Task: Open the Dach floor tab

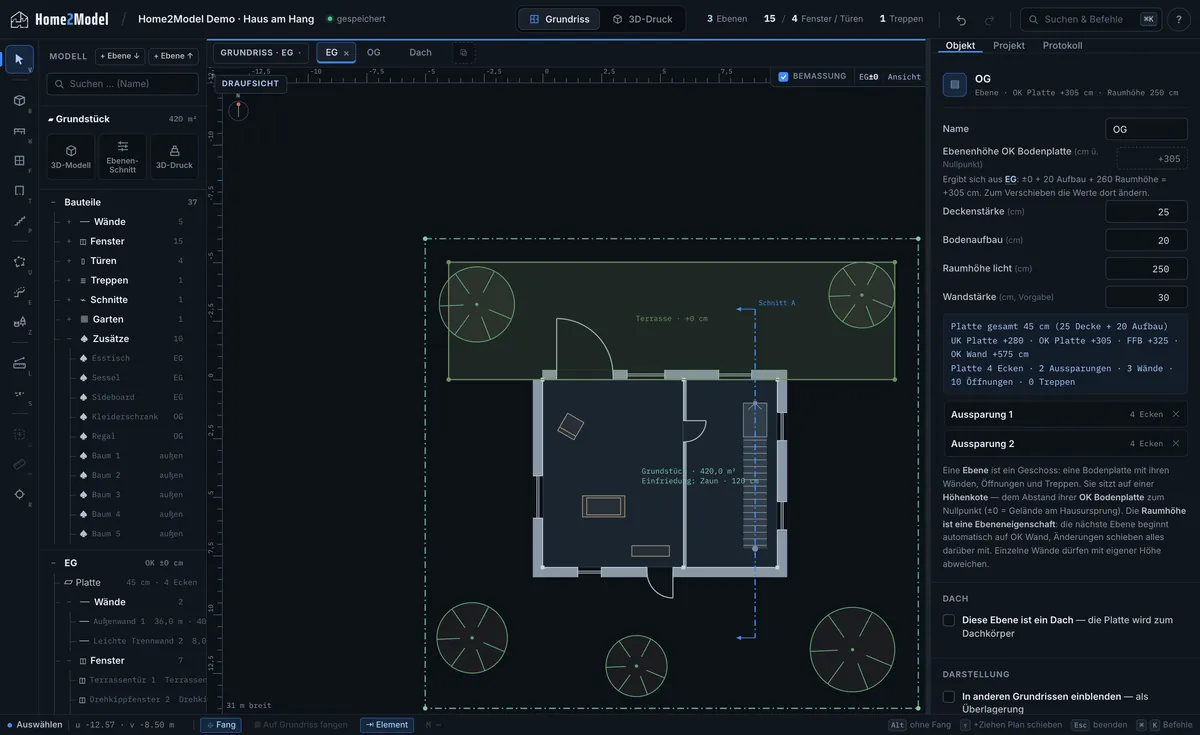Action: (x=421, y=52)
